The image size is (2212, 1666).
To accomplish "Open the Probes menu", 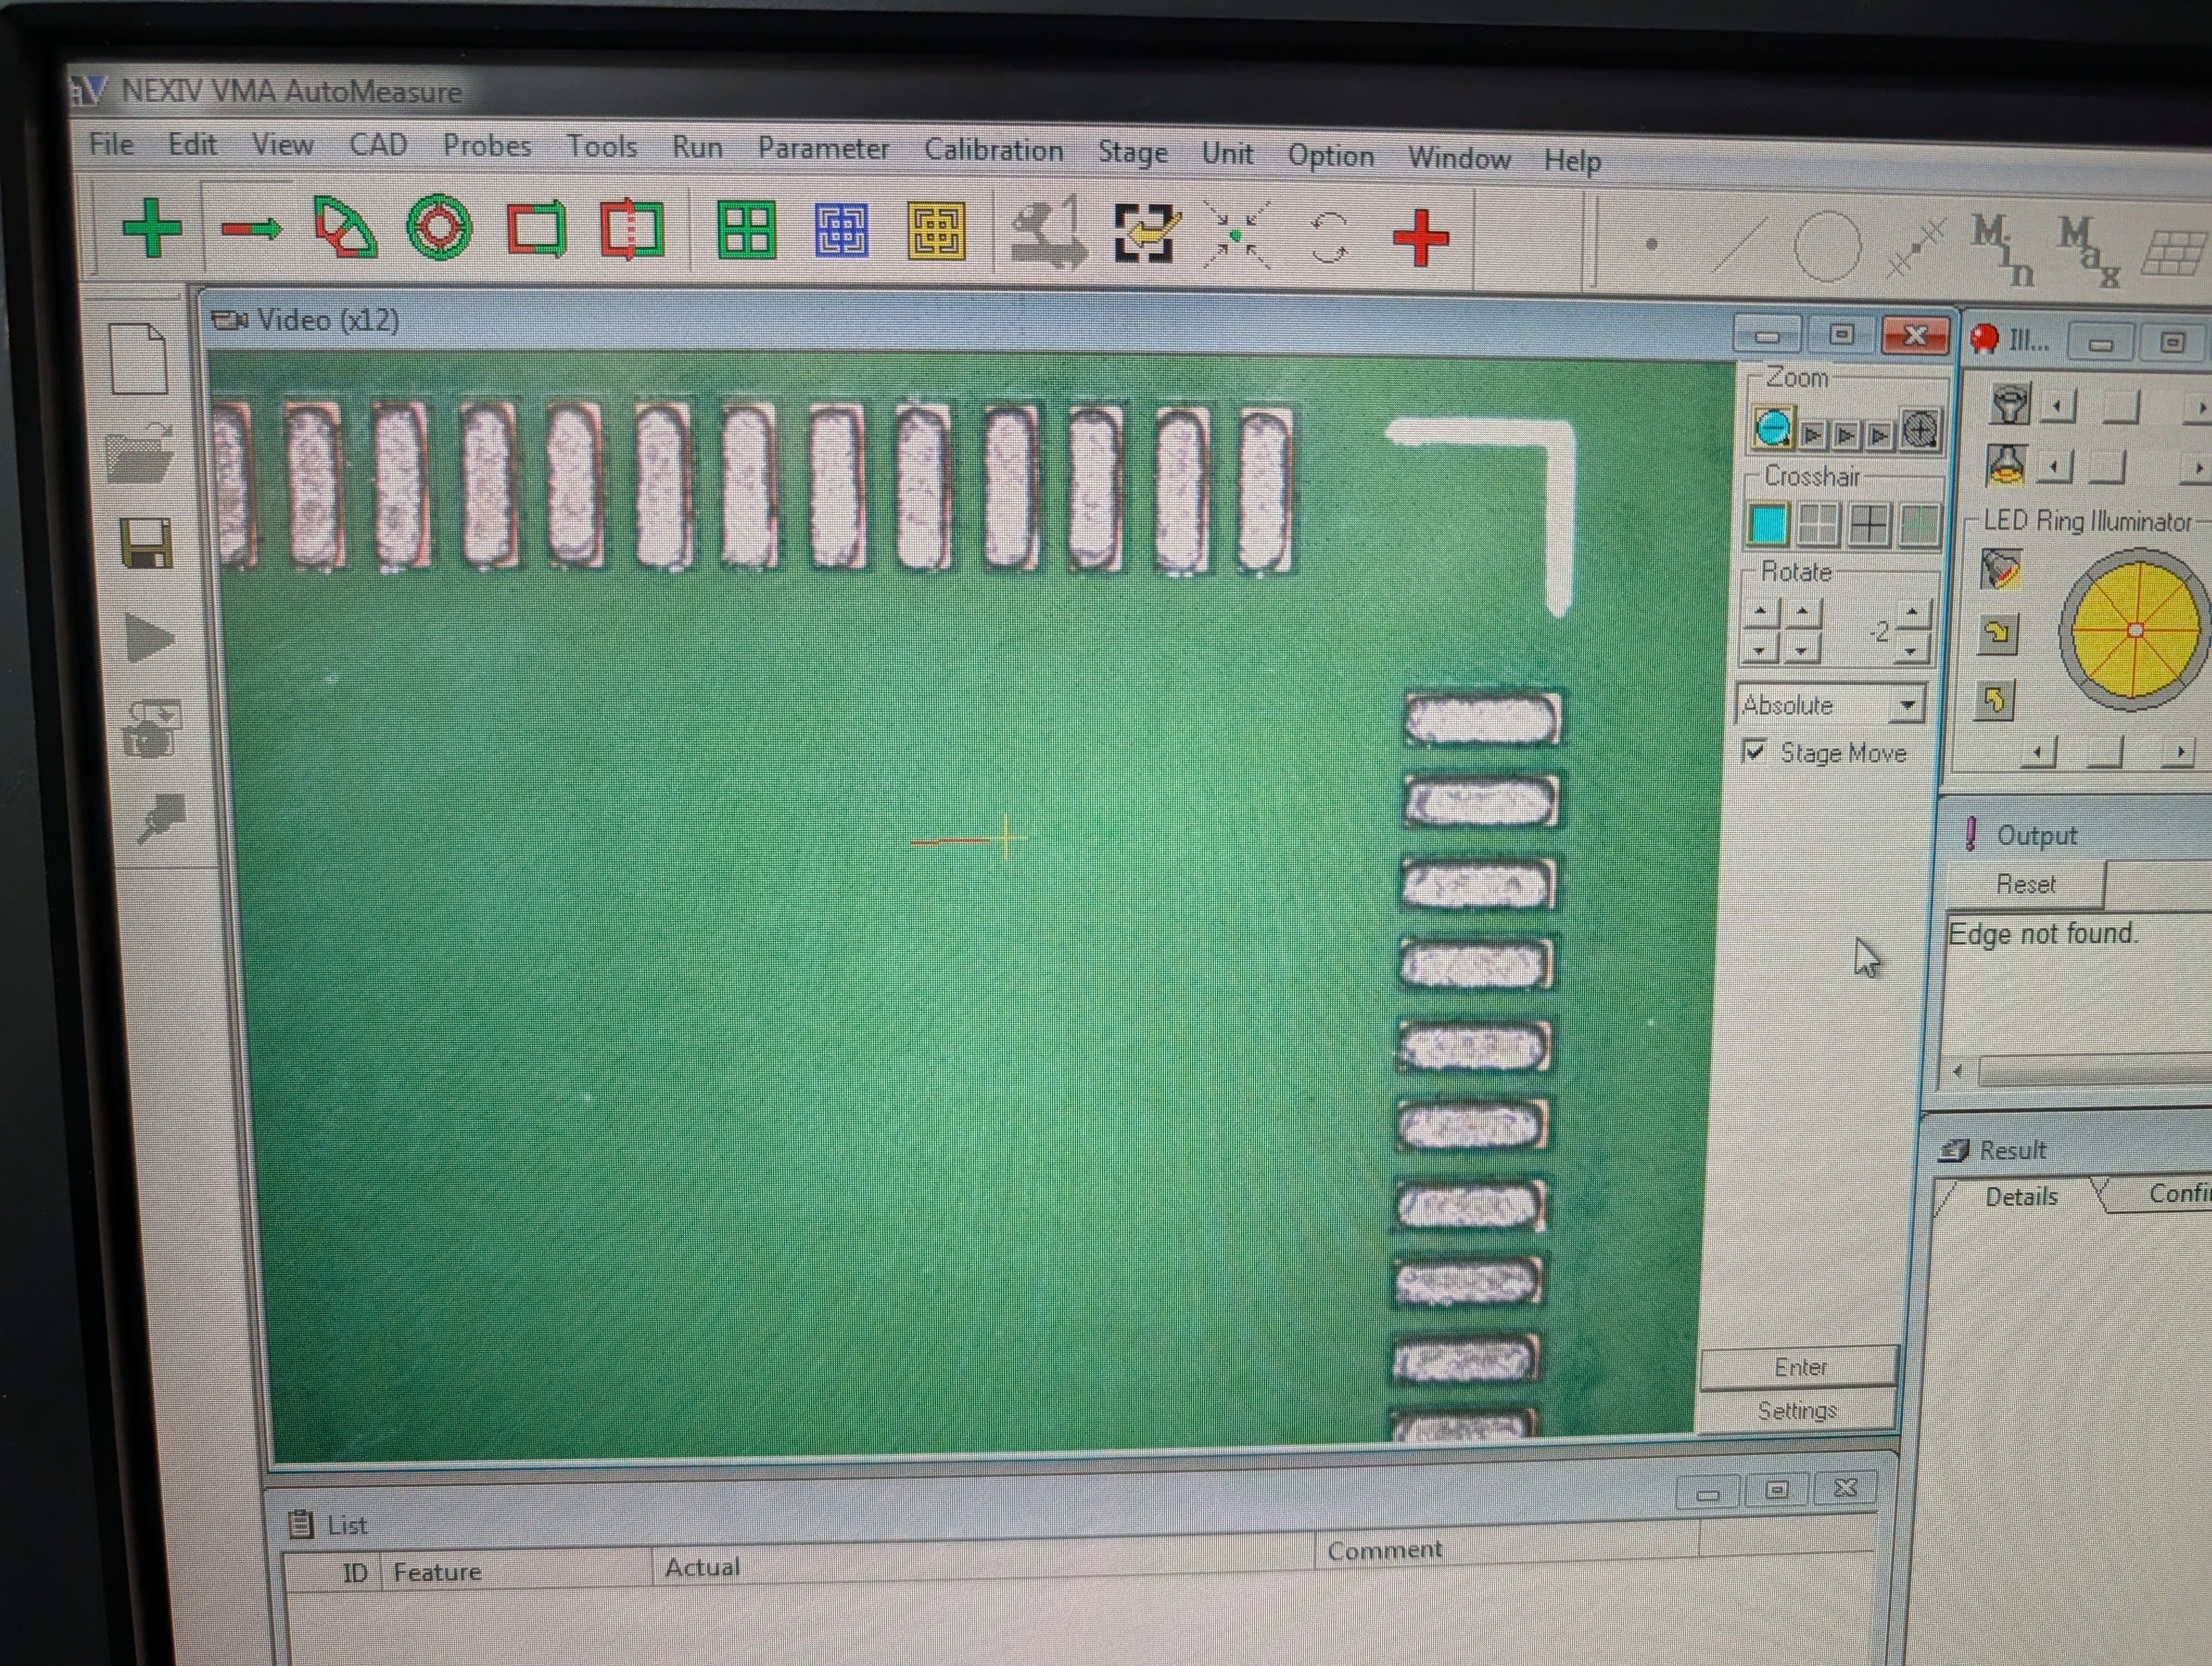I will tap(487, 146).
